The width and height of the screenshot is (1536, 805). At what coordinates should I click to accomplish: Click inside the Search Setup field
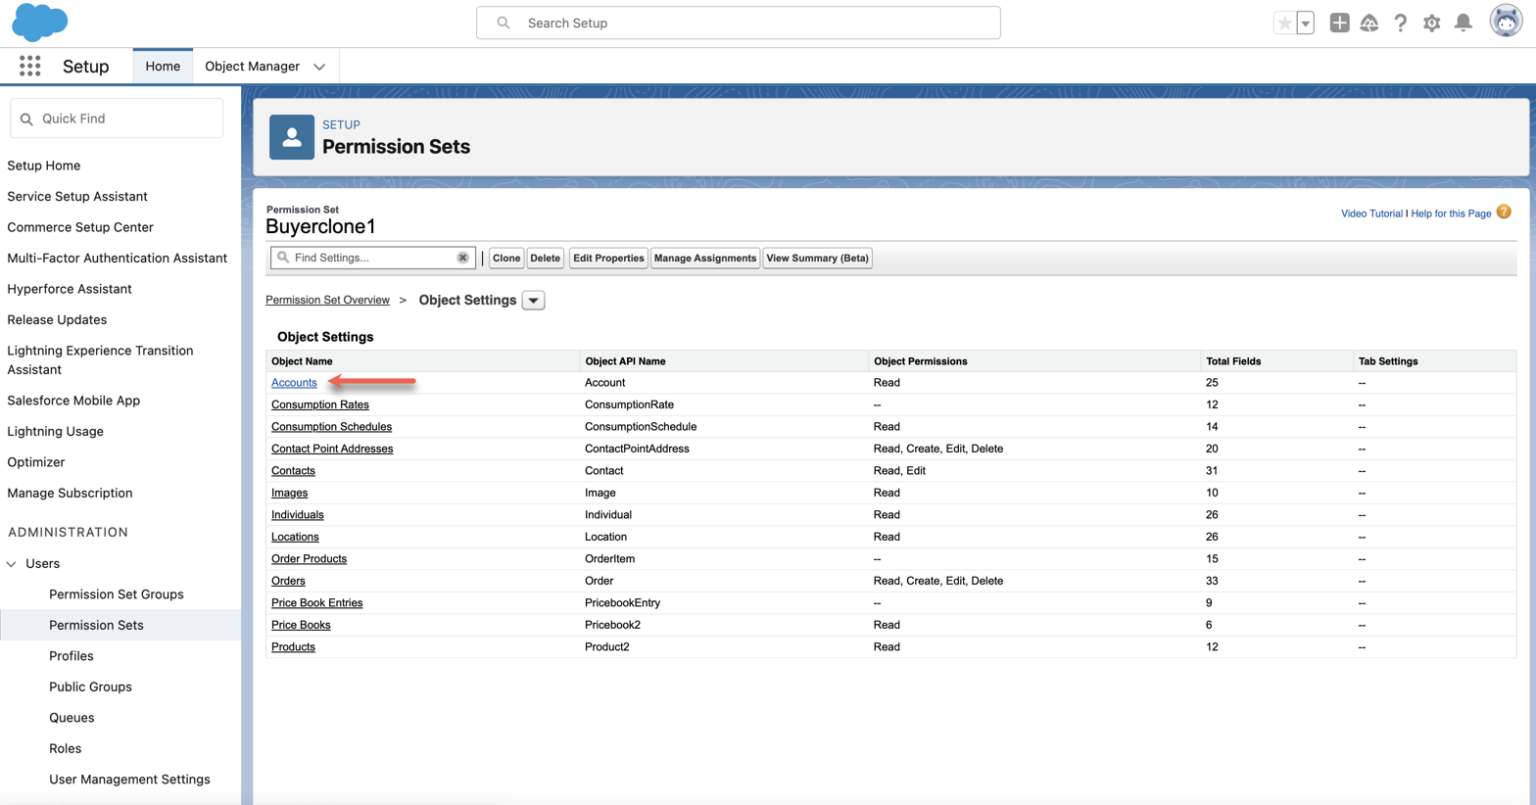point(738,22)
